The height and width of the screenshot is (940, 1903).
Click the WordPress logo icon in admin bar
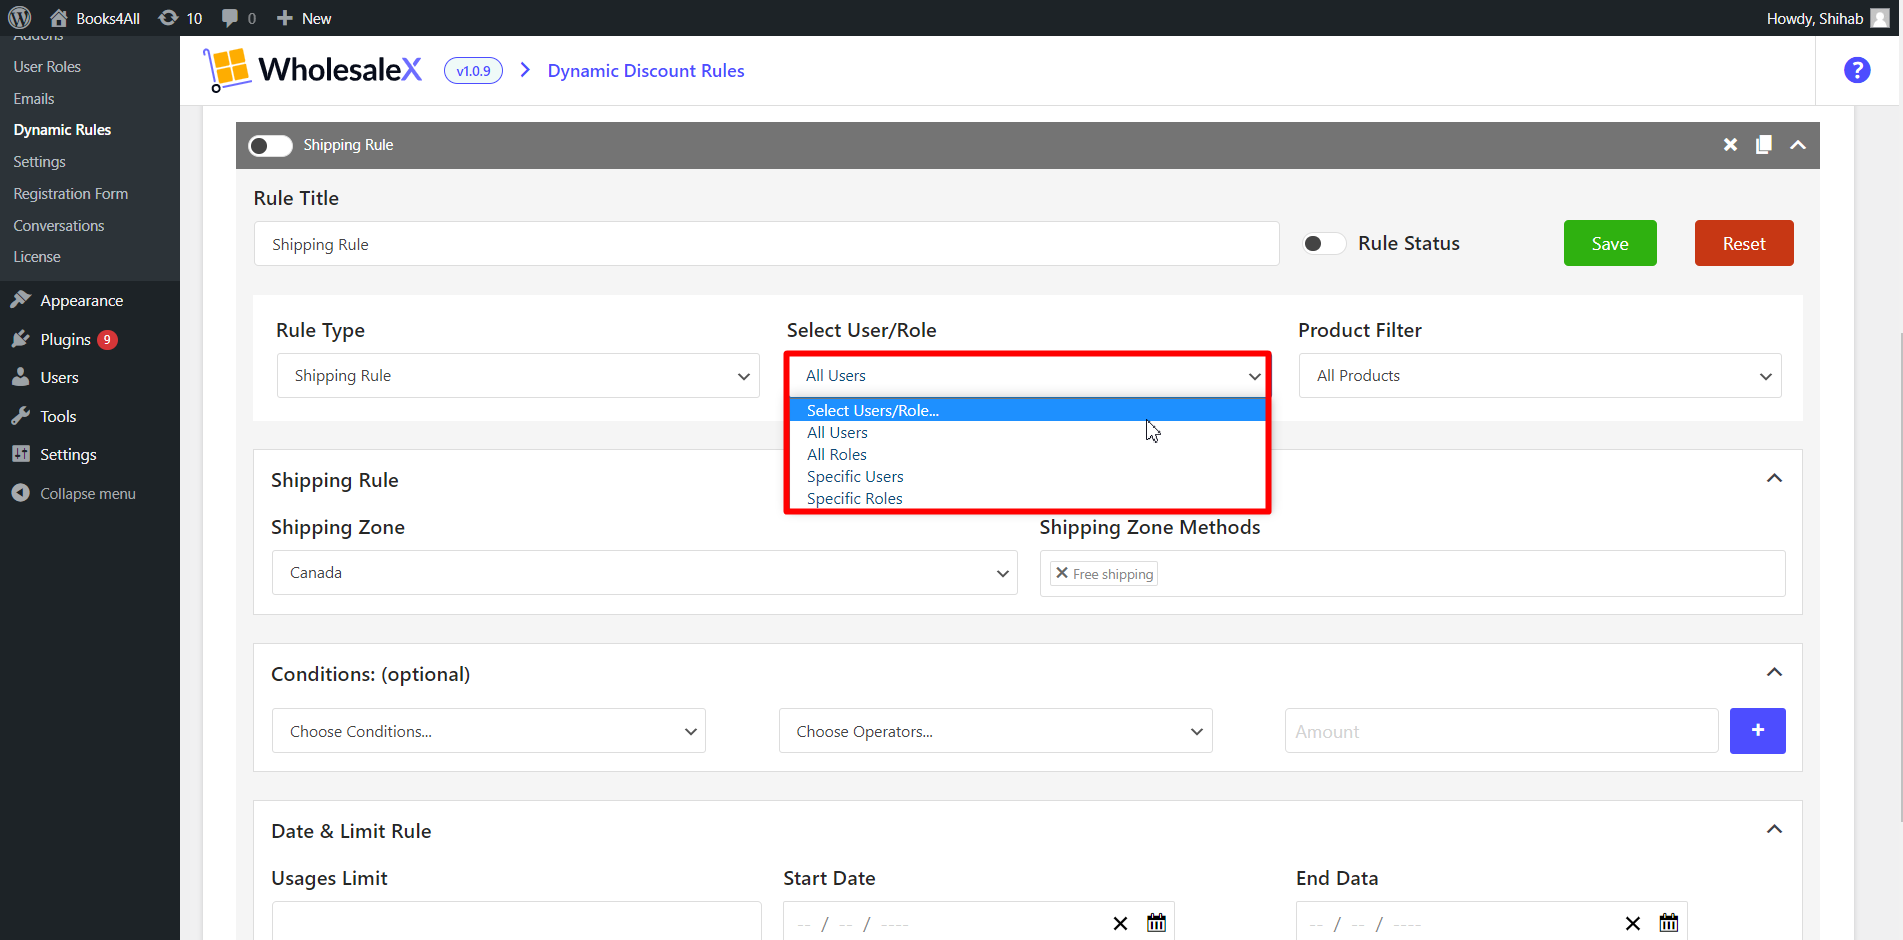19,18
